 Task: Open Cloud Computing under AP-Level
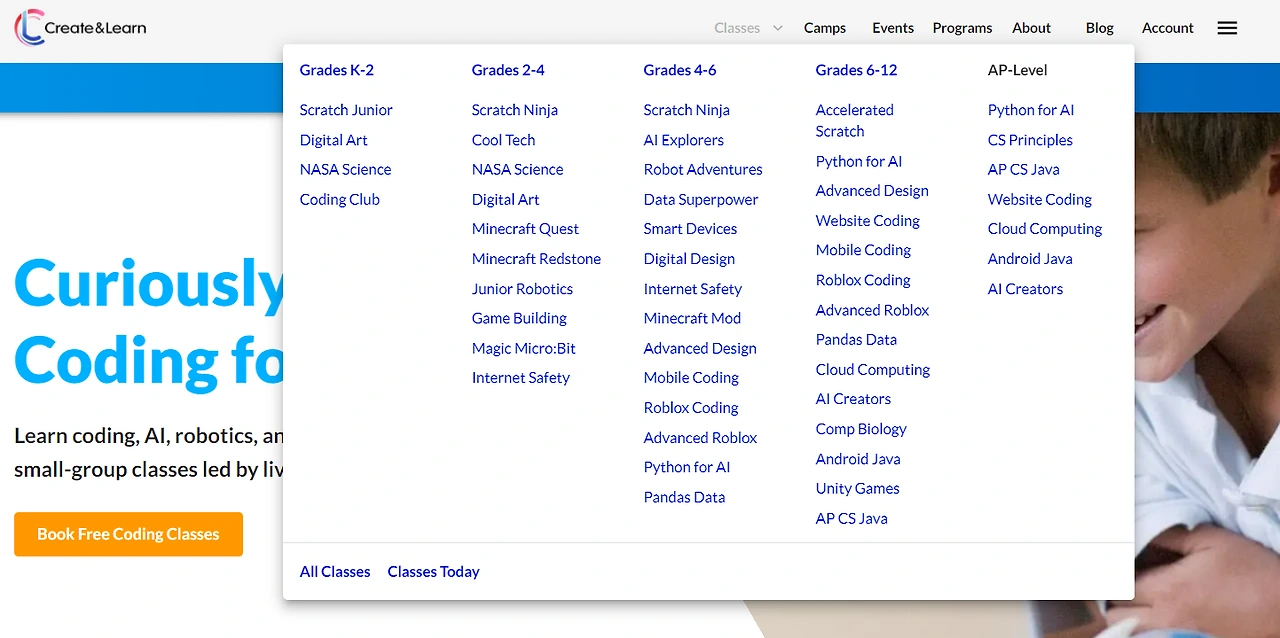pyautogui.click(x=1045, y=229)
